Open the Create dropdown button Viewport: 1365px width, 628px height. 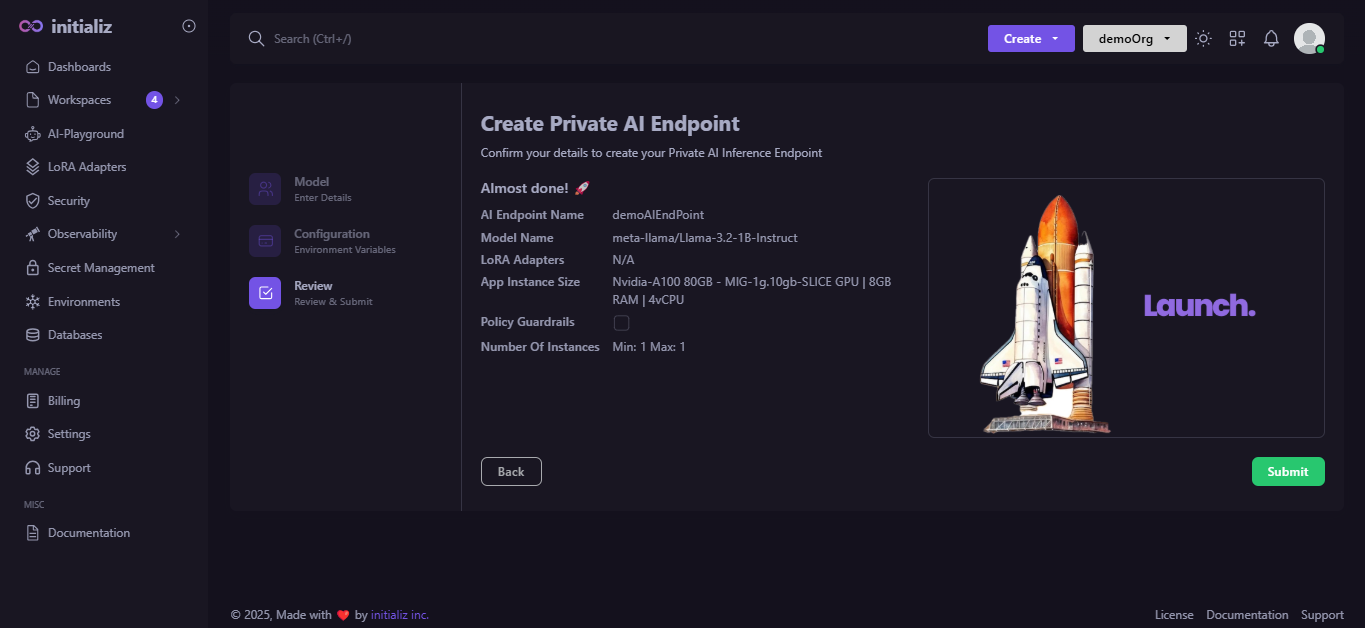(1031, 39)
